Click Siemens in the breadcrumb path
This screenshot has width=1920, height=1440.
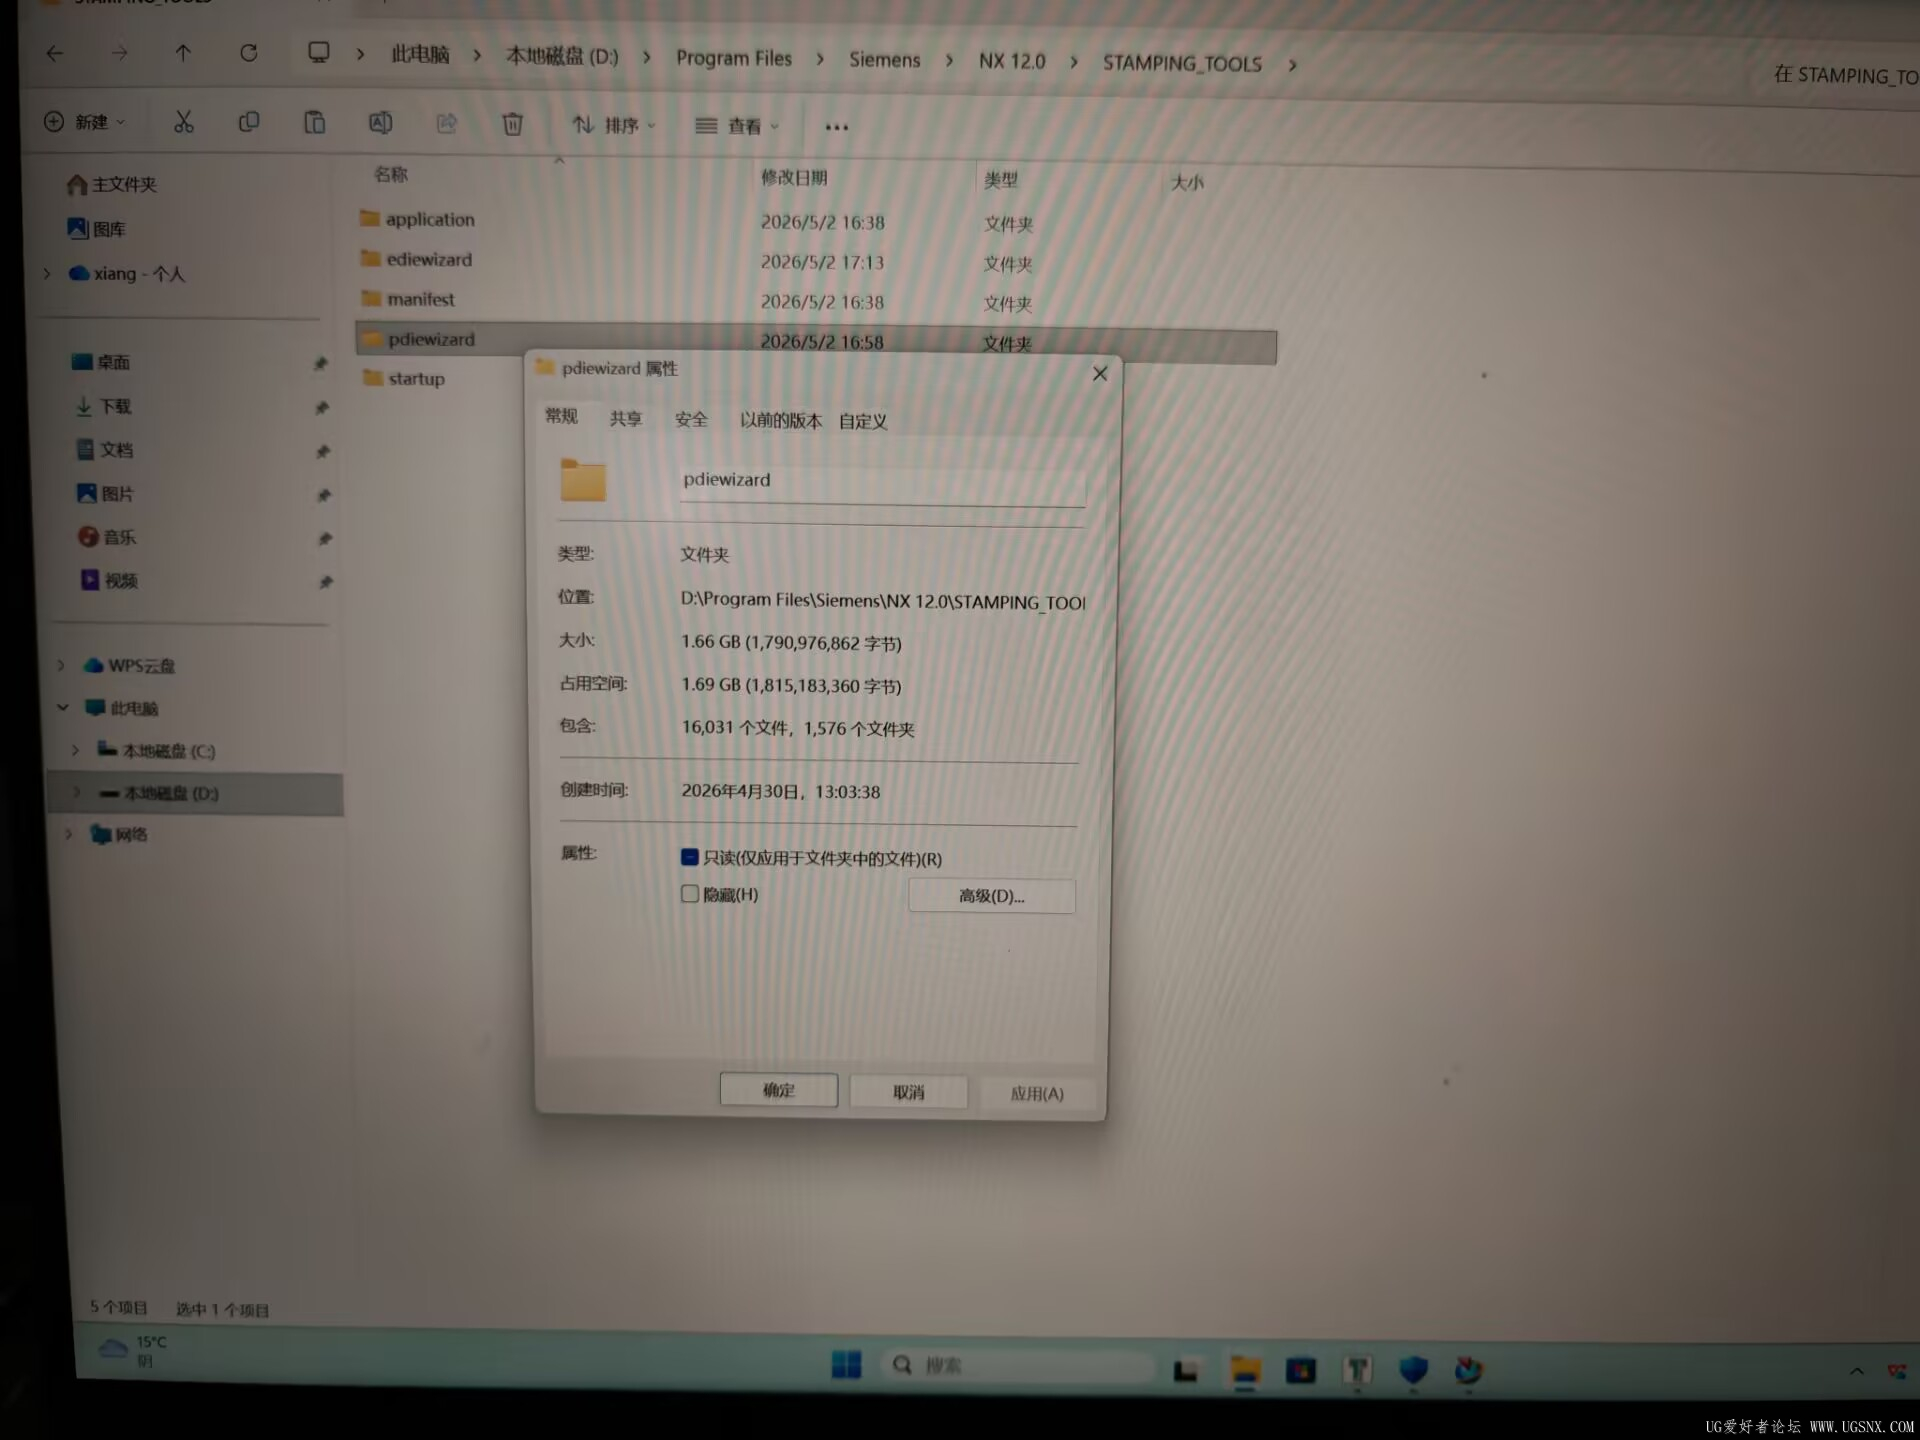point(885,60)
